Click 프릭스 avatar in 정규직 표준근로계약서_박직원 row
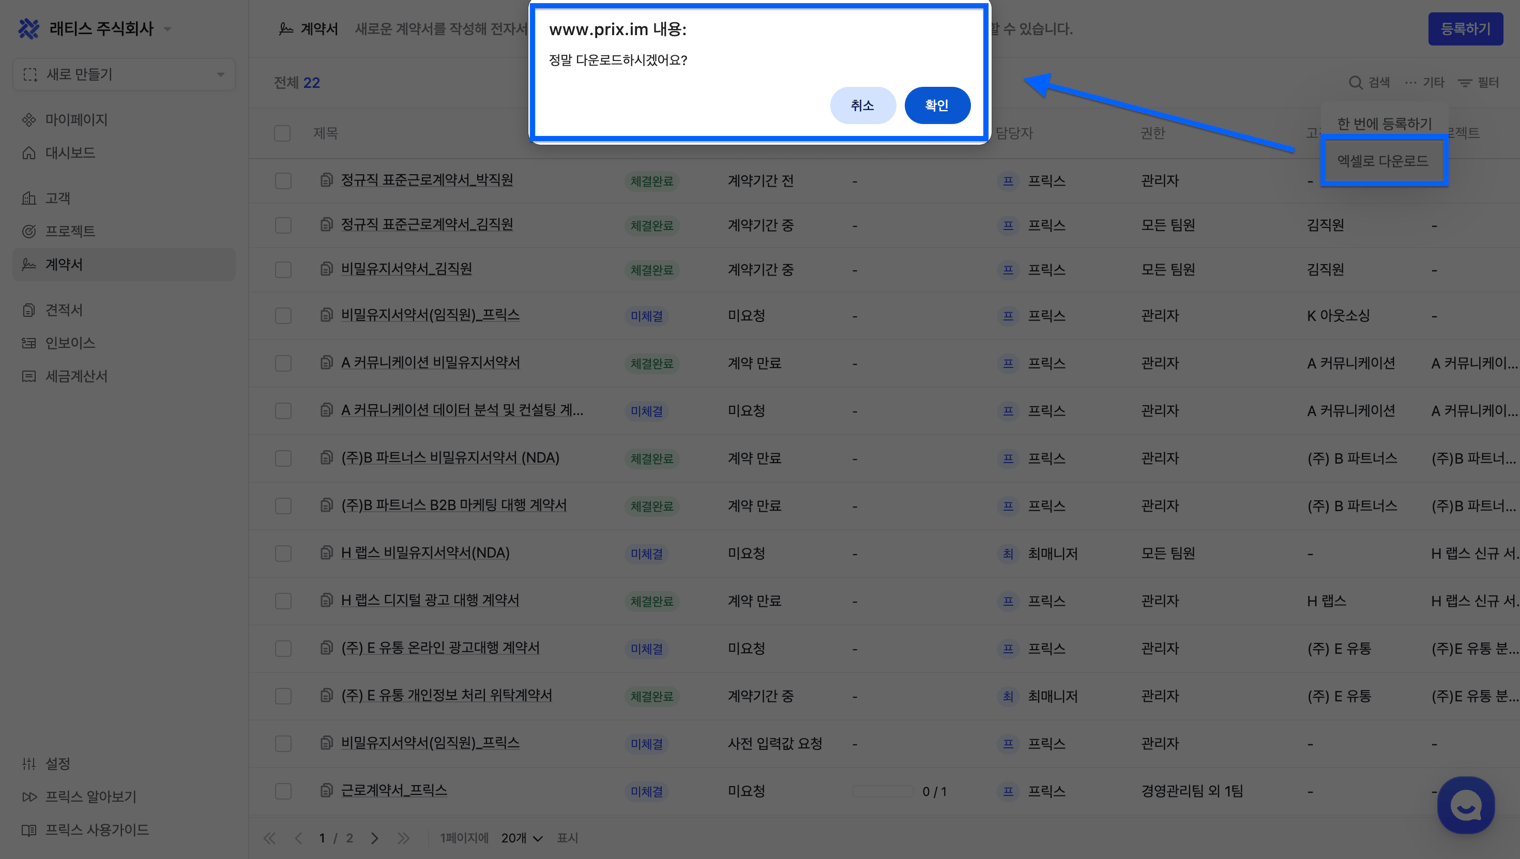This screenshot has height=859, width=1520. point(1008,181)
